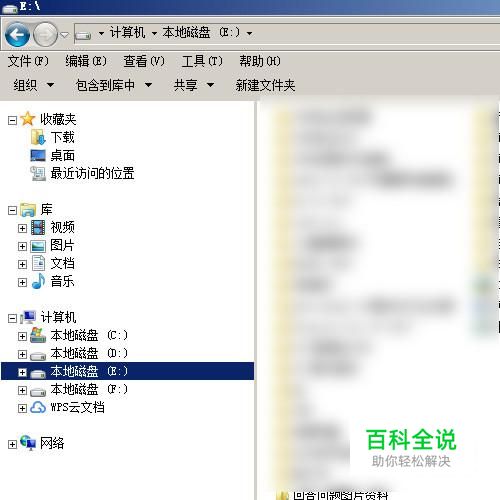500x500 pixels.
Task: Select 音乐 library label
Action: pyautogui.click(x=63, y=281)
